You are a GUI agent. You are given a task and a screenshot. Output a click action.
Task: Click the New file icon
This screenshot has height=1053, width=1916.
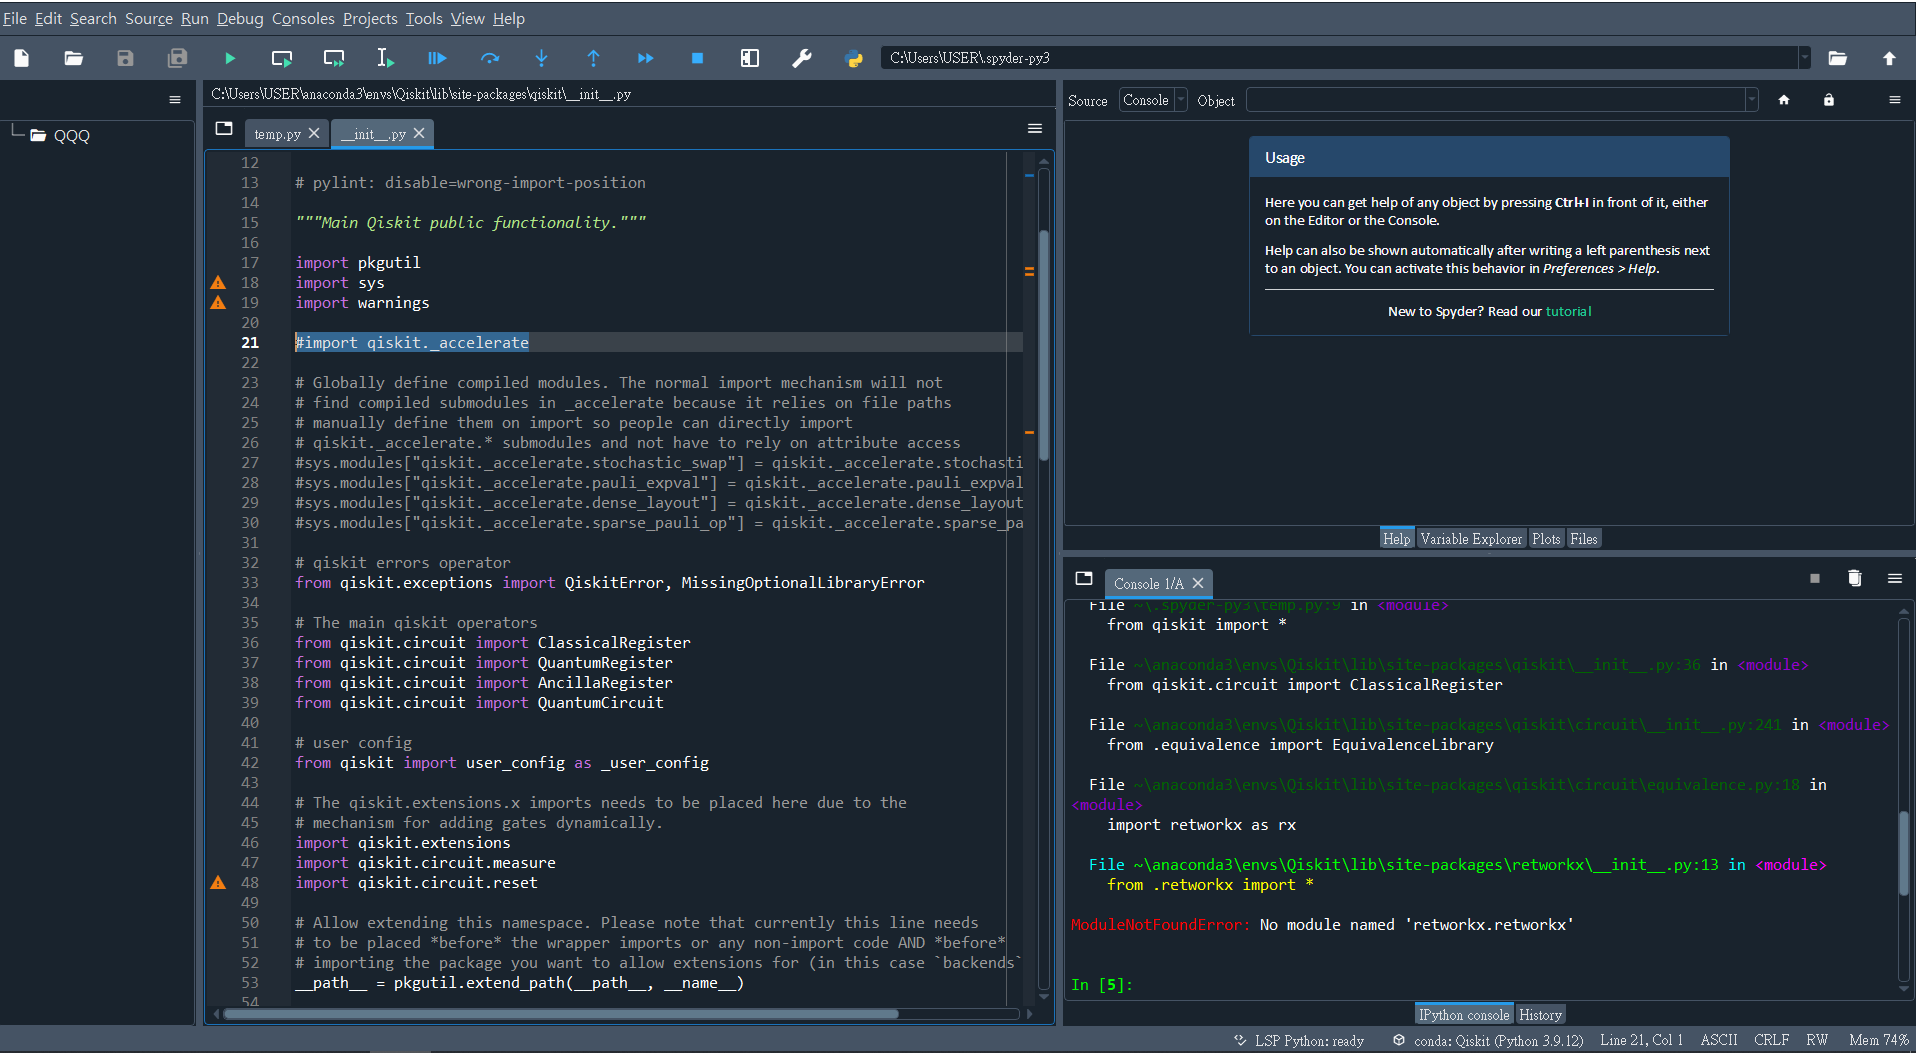click(21, 58)
